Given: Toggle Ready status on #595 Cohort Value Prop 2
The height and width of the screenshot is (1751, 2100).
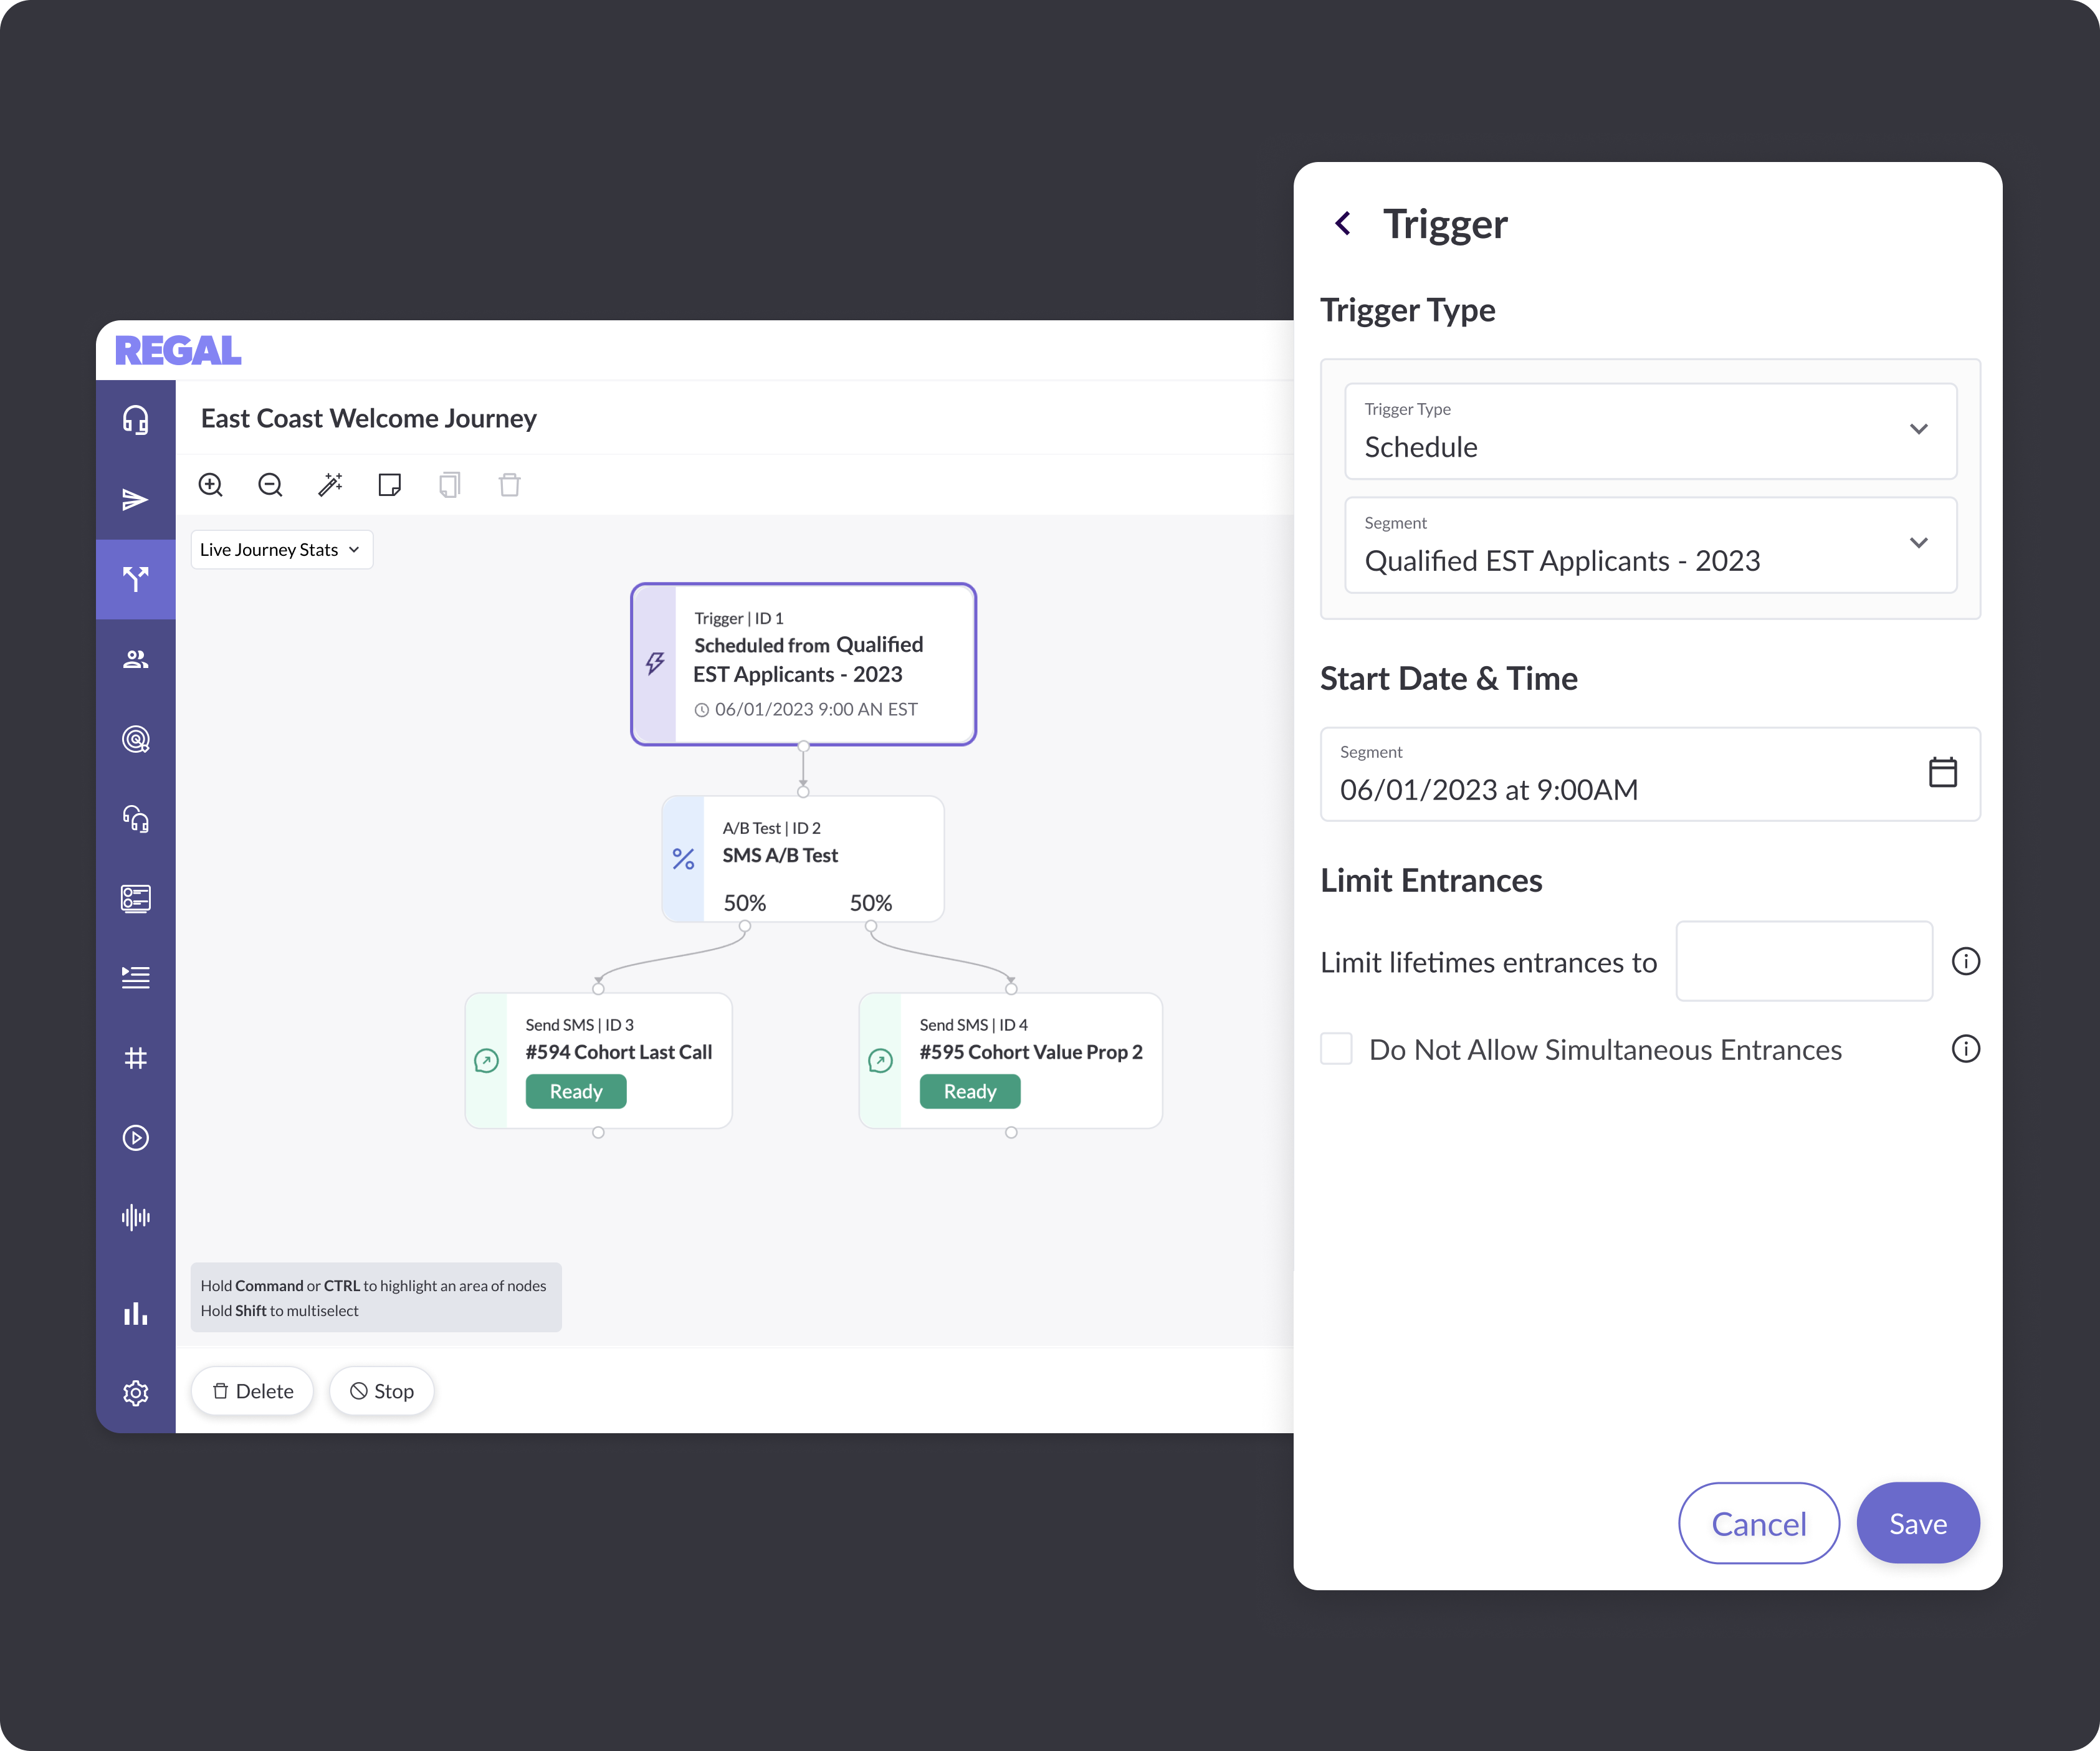Looking at the screenshot, I should pyautogui.click(x=969, y=1091).
